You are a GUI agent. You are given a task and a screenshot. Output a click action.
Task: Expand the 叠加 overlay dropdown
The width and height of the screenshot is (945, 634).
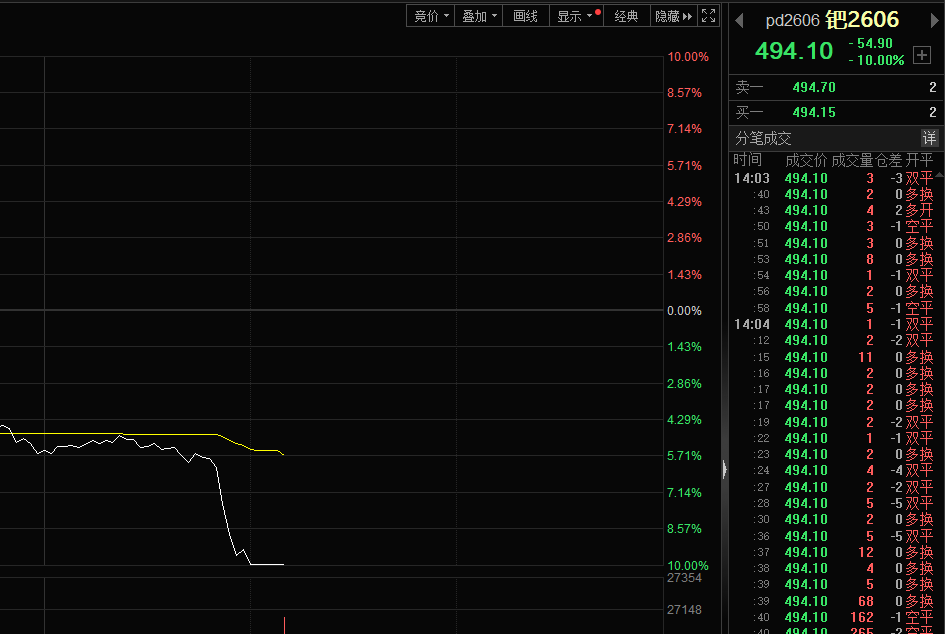point(479,16)
